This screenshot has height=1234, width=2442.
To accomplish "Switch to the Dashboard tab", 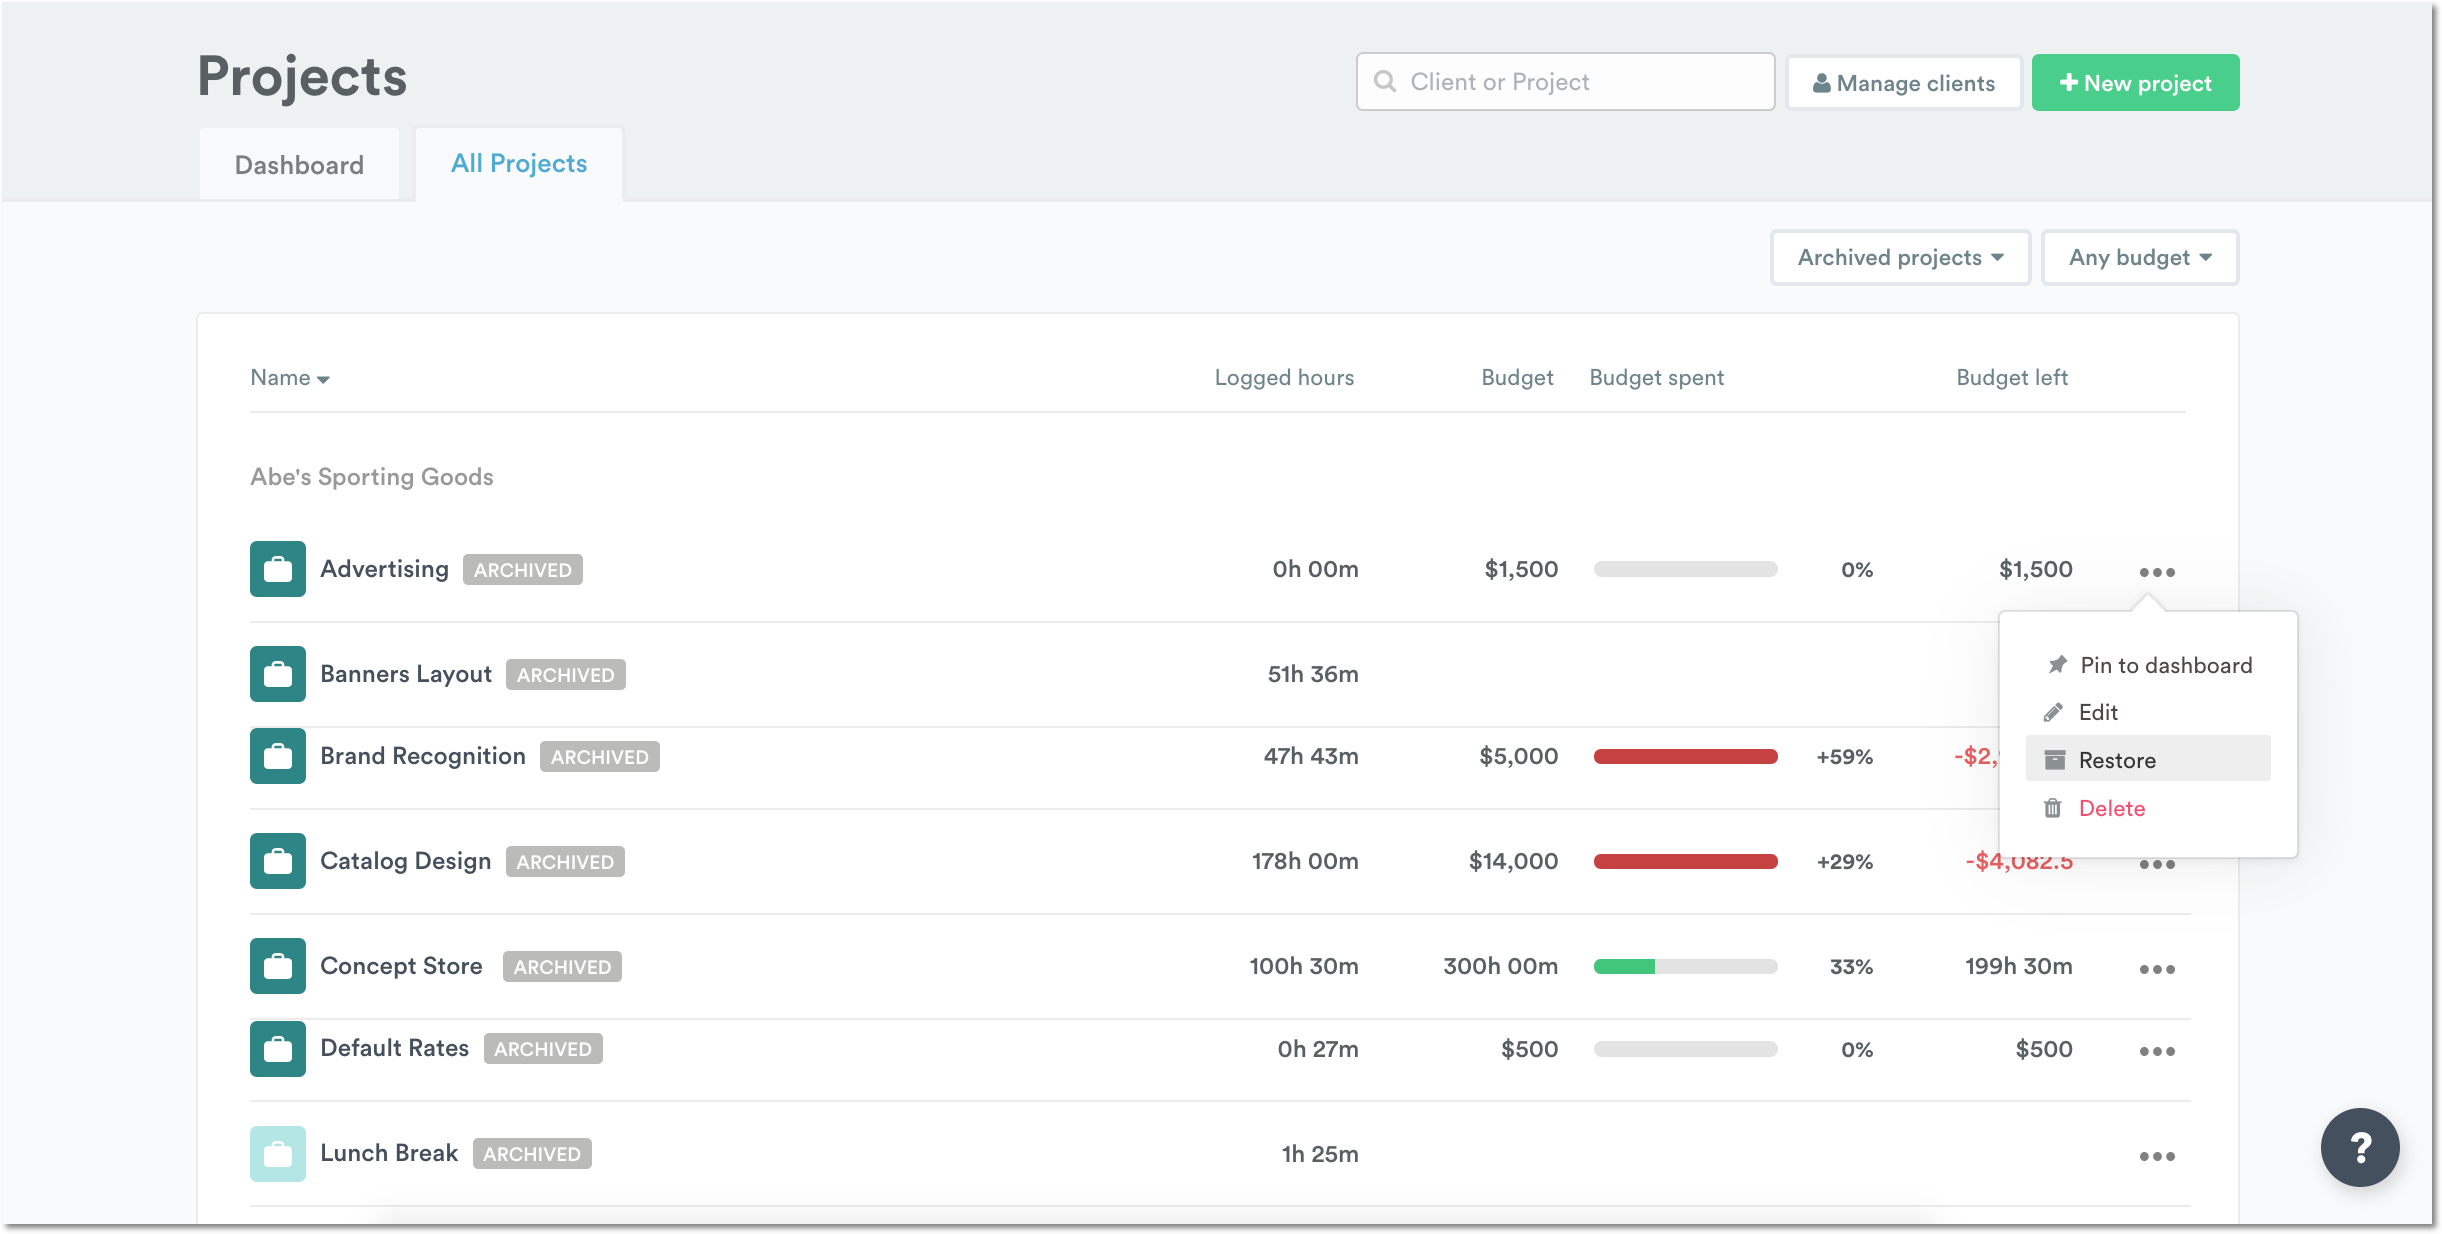I will [x=299, y=163].
